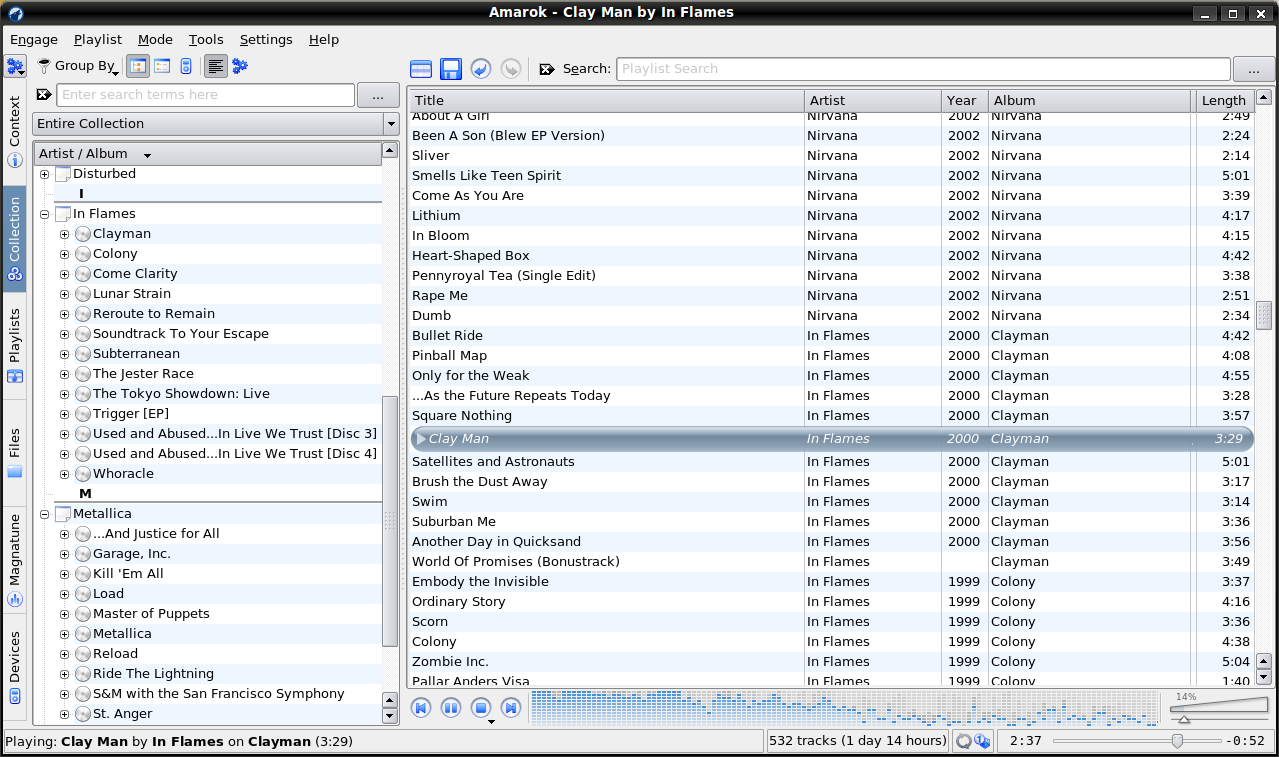
Task: Collapse the In Flames artist node
Action: tap(44, 214)
